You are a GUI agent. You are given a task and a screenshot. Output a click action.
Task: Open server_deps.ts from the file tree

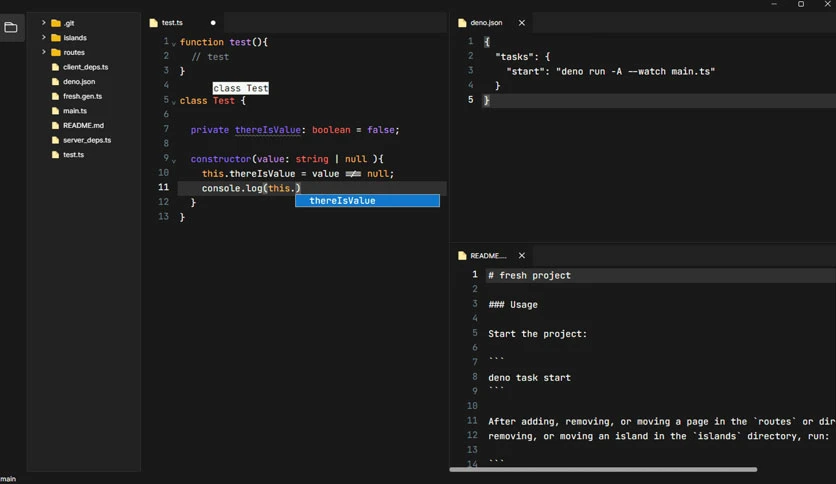tap(87, 140)
